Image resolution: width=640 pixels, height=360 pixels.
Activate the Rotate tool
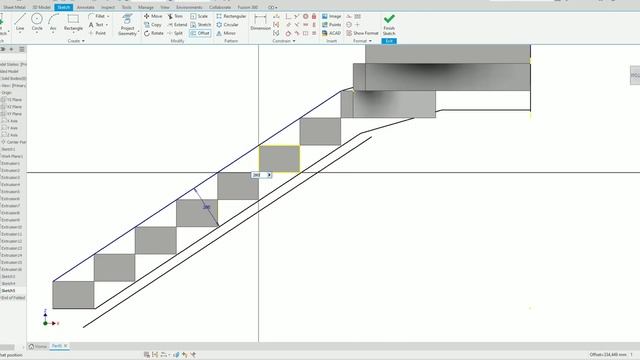point(153,33)
